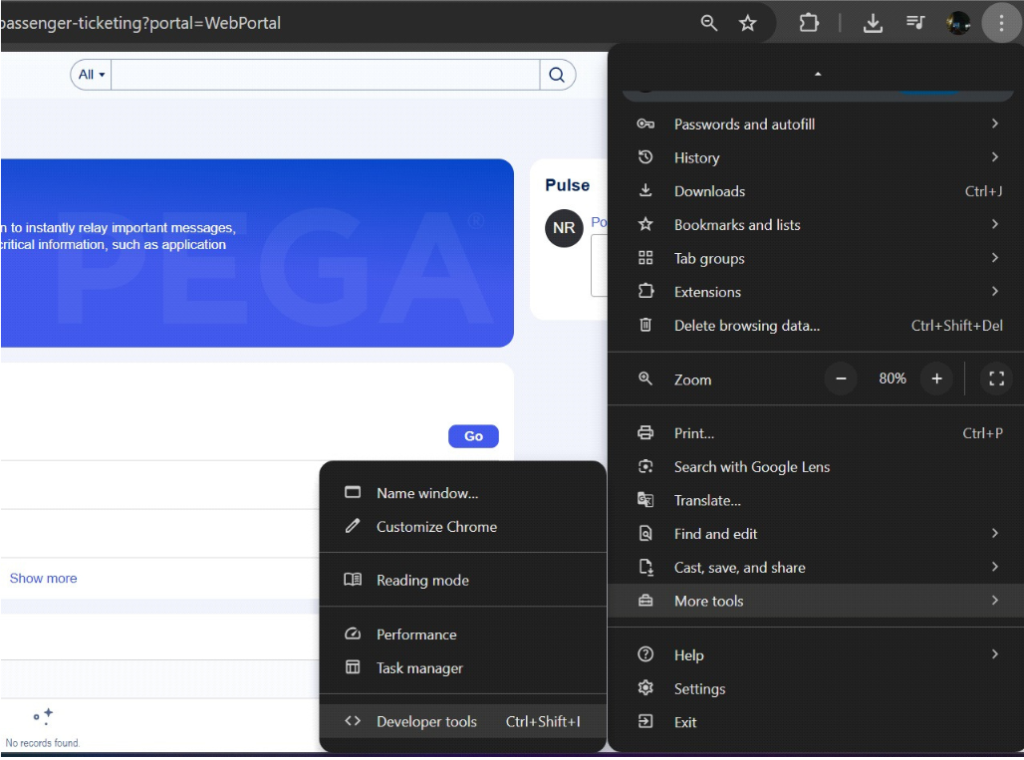Increase zoom with the plus button

coord(937,378)
